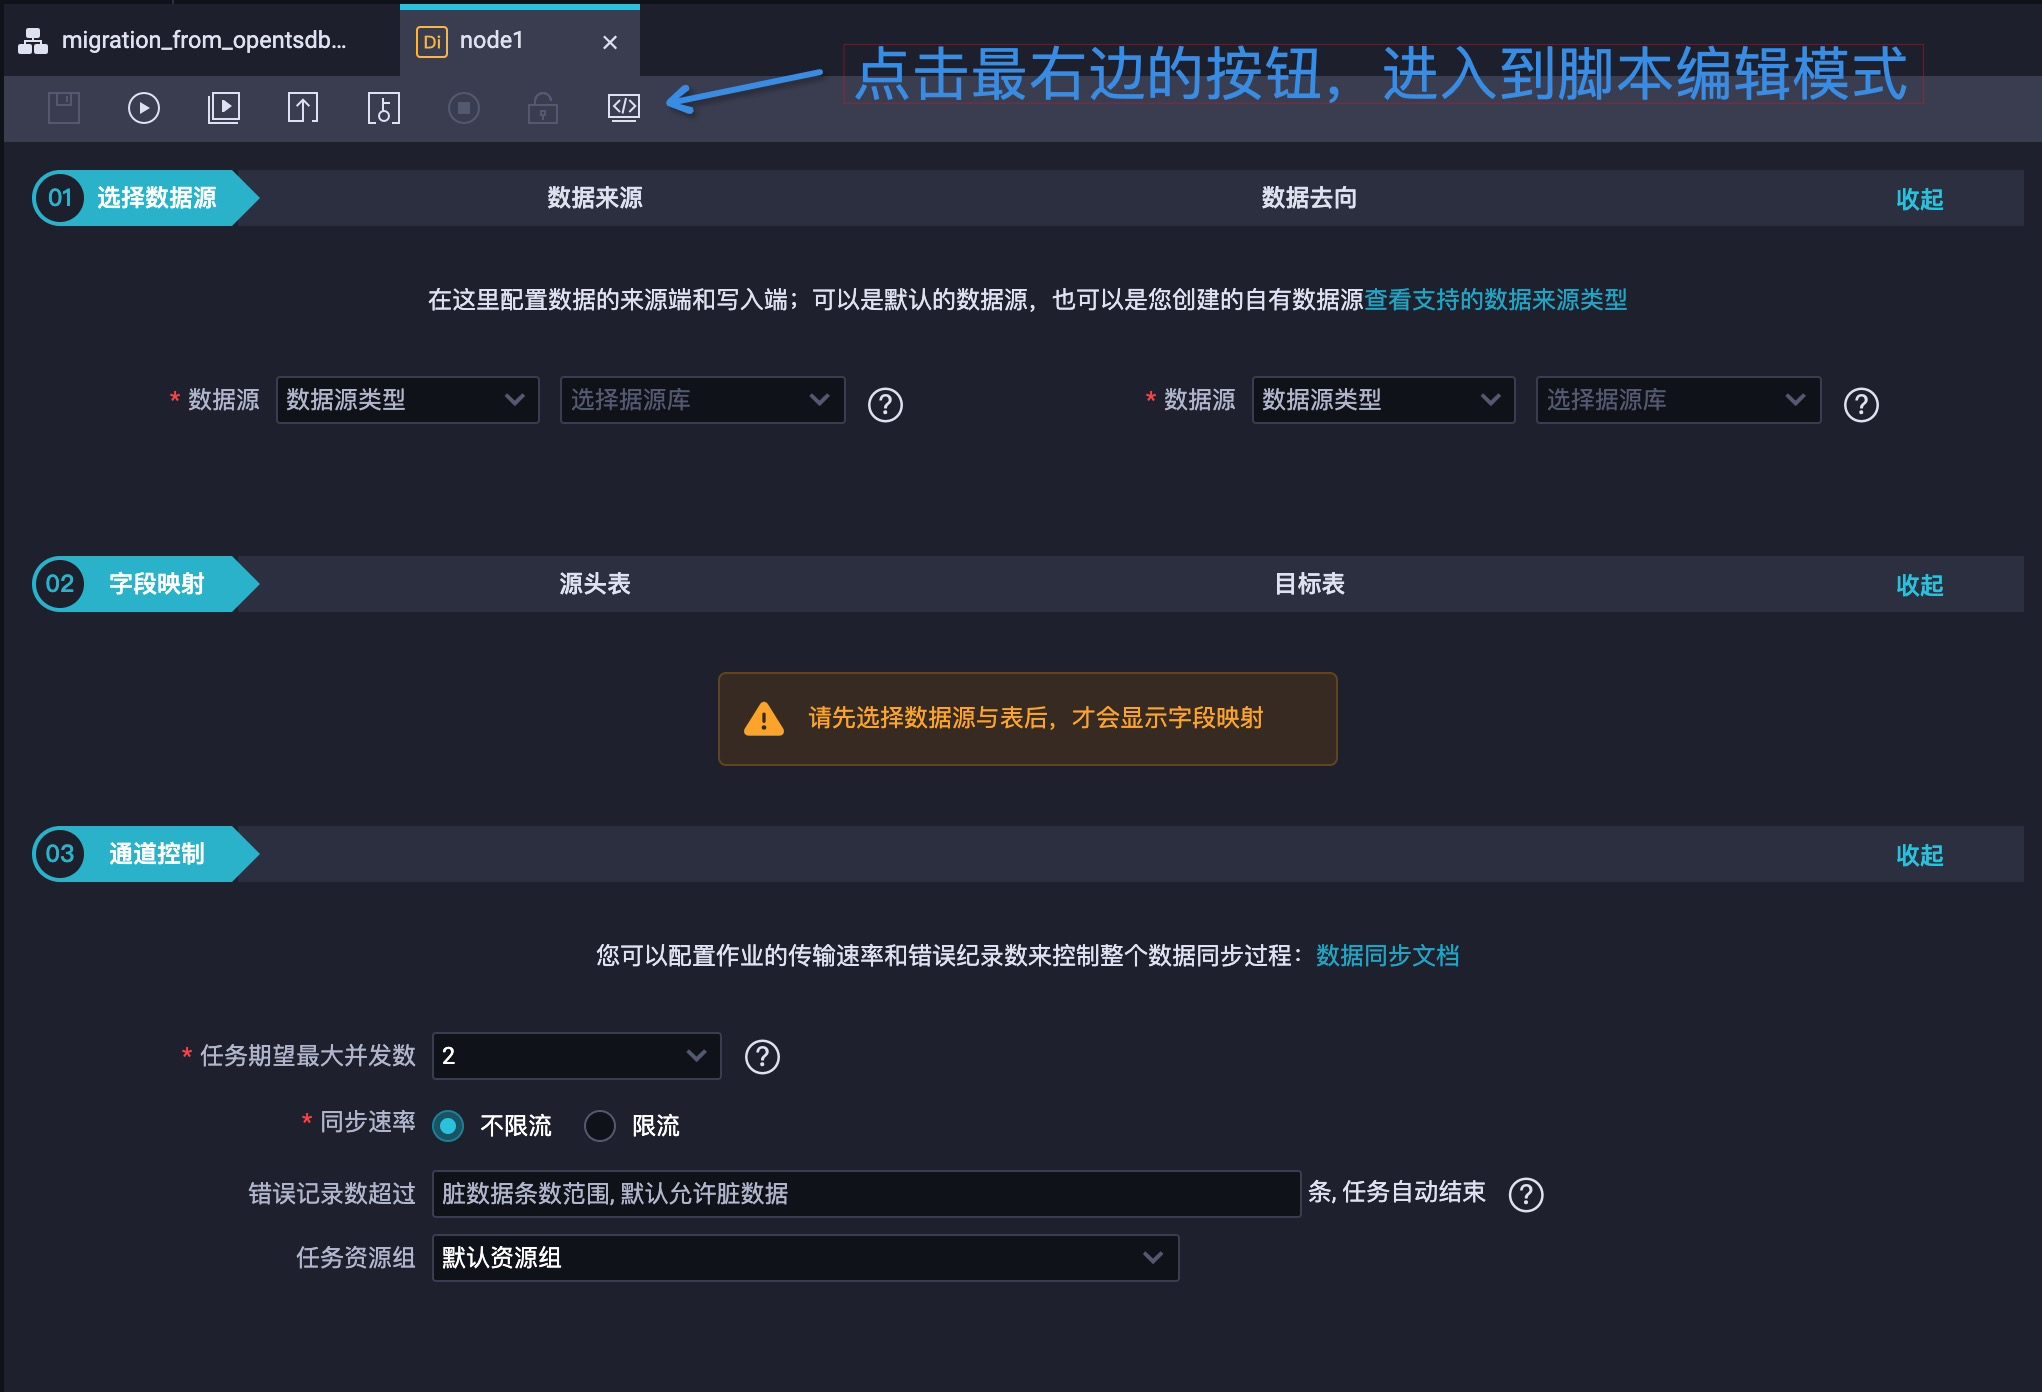Collapse the 字段映射 section via 收起
Image resolution: width=2042 pixels, height=1392 pixels.
pos(1920,585)
